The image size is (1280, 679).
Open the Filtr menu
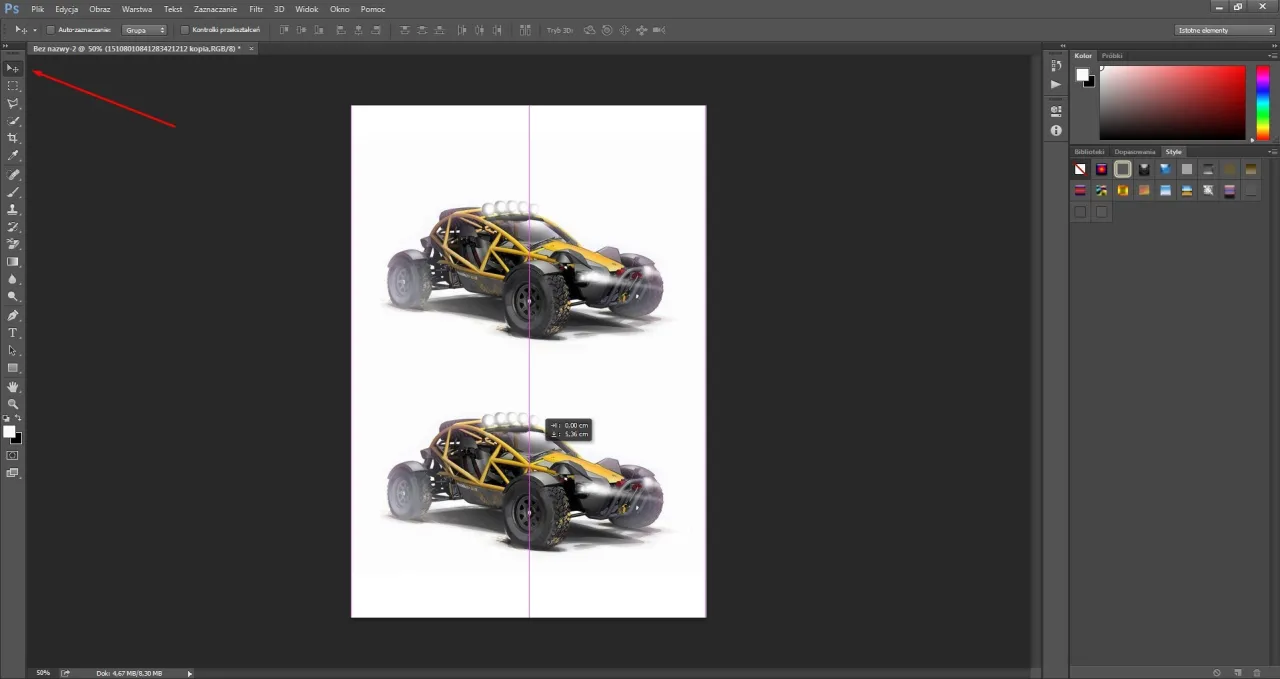tap(256, 9)
